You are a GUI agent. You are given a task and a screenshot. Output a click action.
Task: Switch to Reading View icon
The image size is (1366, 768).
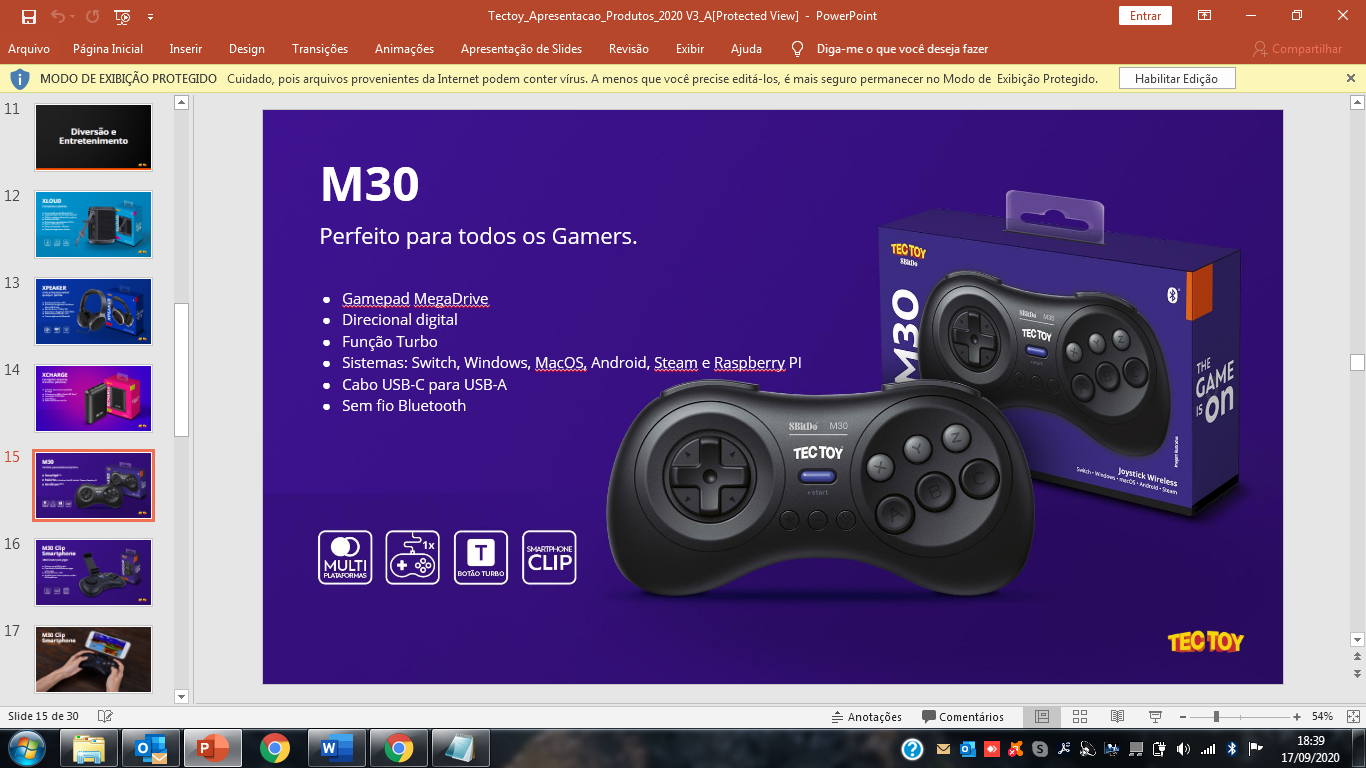point(1118,716)
